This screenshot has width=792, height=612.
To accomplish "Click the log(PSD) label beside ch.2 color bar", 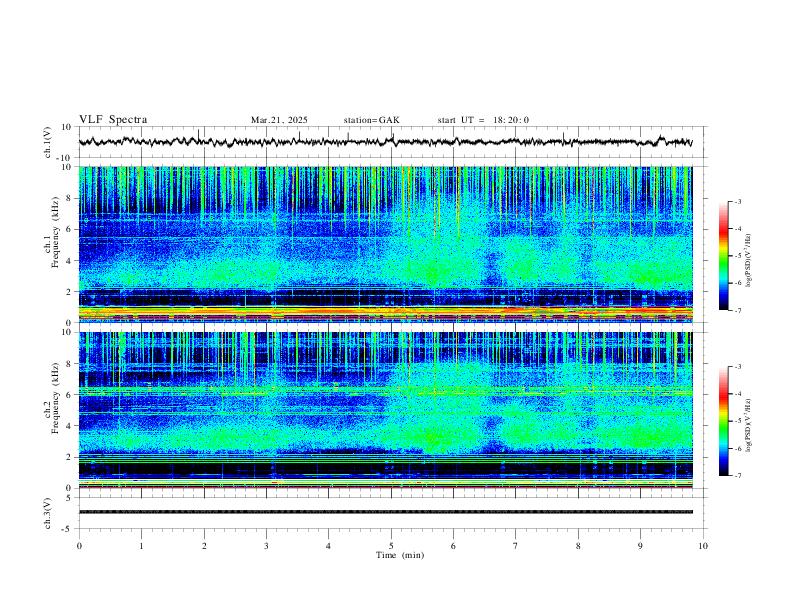I will [748, 426].
